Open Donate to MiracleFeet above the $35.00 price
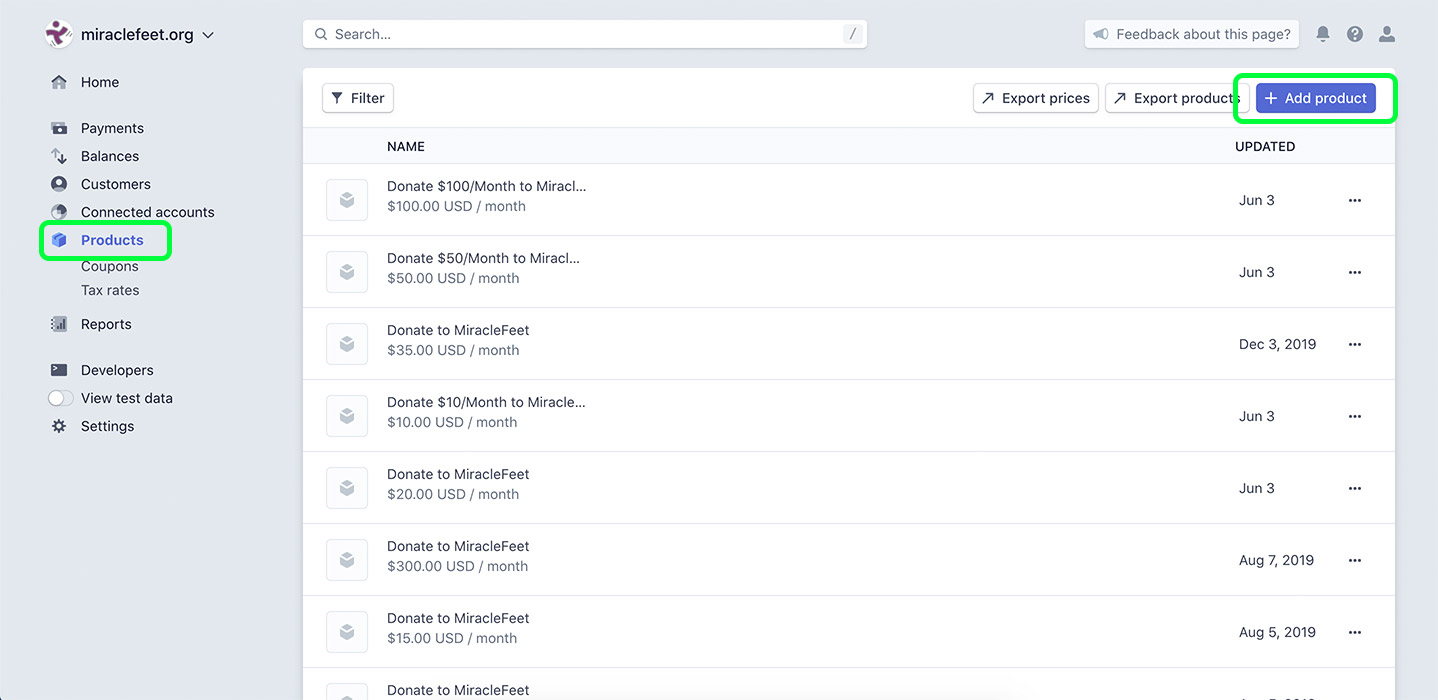Screen dimensions: 1438x700 (458, 330)
